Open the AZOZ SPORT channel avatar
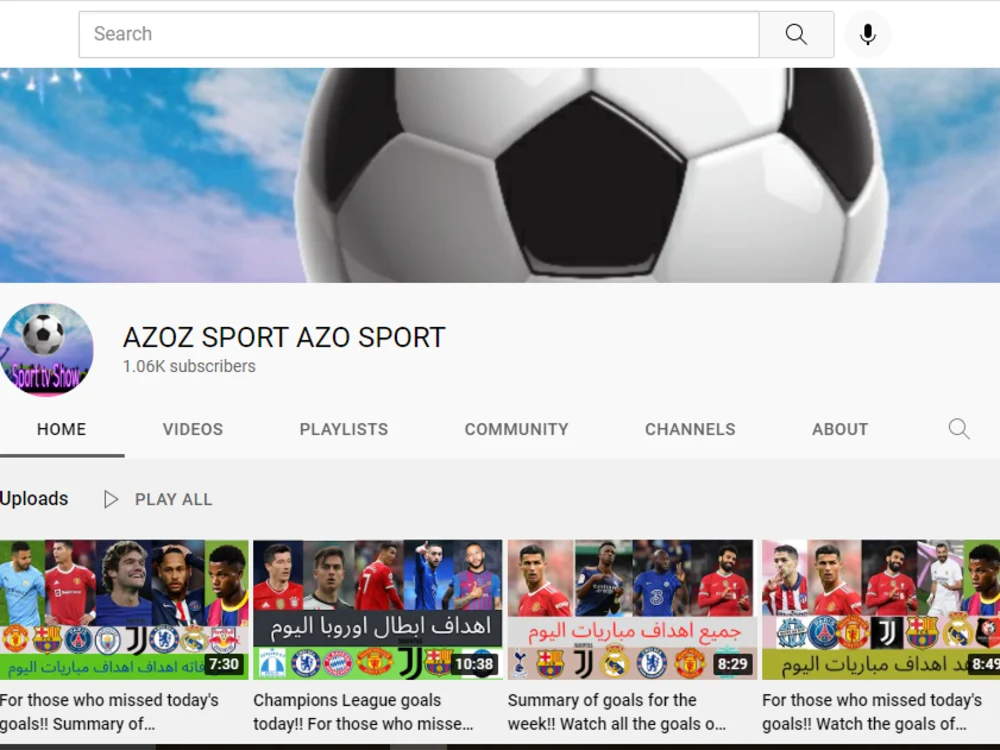The height and width of the screenshot is (750, 1000). (x=47, y=349)
